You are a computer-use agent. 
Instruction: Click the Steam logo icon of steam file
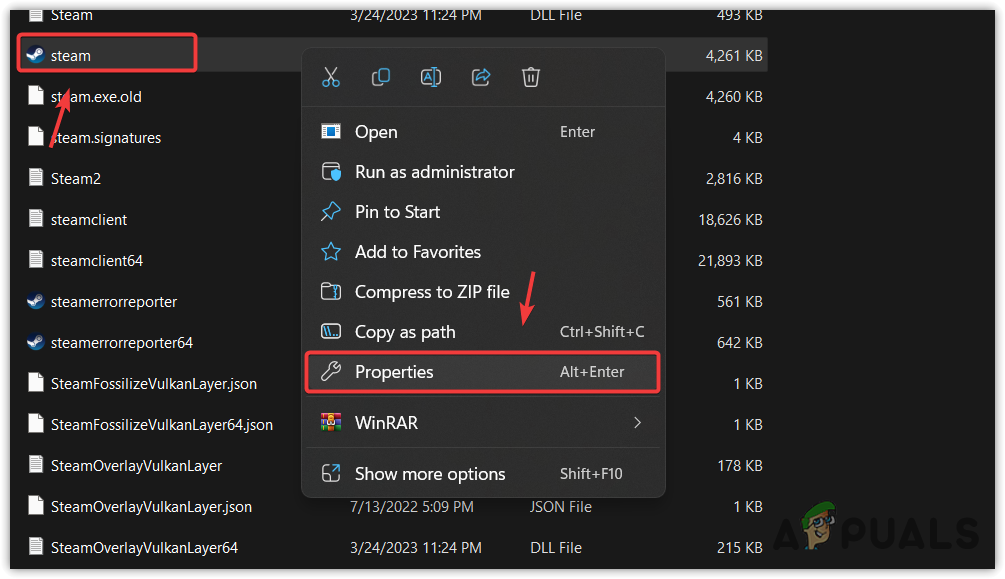pos(35,55)
